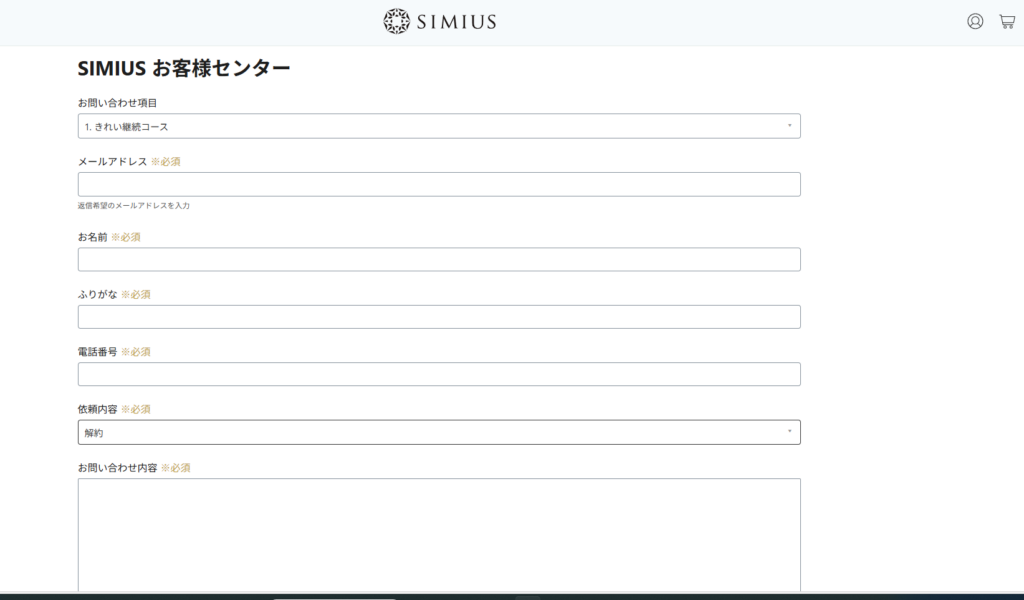Open the user account icon
The image size is (1024, 600).
(975, 22)
